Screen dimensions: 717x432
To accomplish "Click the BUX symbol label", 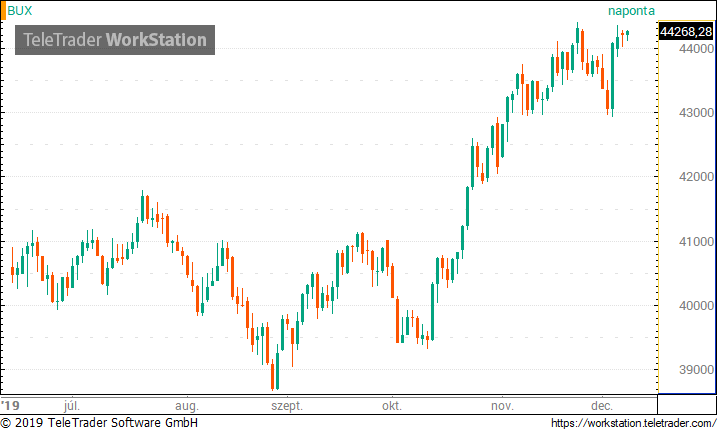I will 20,11.
